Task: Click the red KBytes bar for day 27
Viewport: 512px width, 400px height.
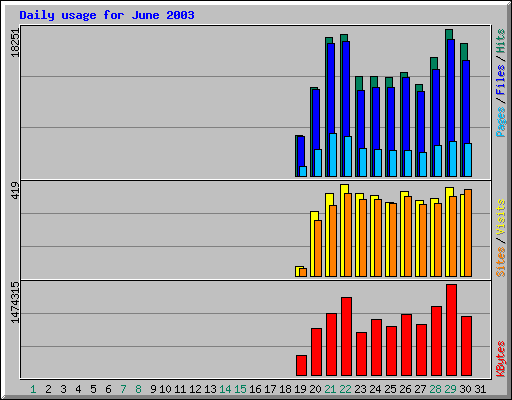Action: coord(421,350)
